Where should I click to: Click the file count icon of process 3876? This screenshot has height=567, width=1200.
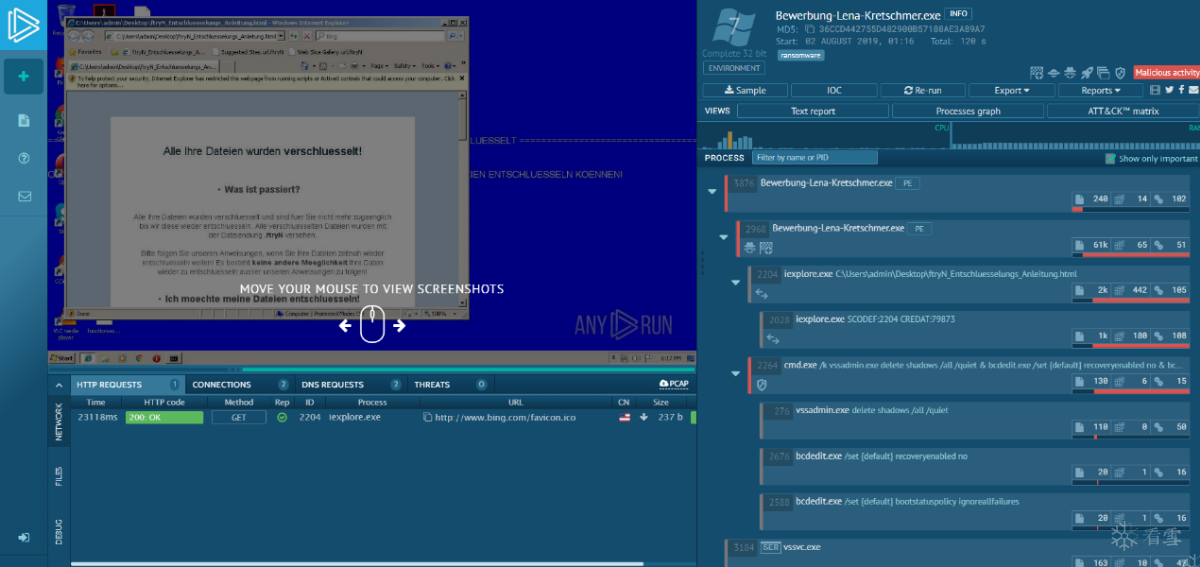(x=1079, y=199)
